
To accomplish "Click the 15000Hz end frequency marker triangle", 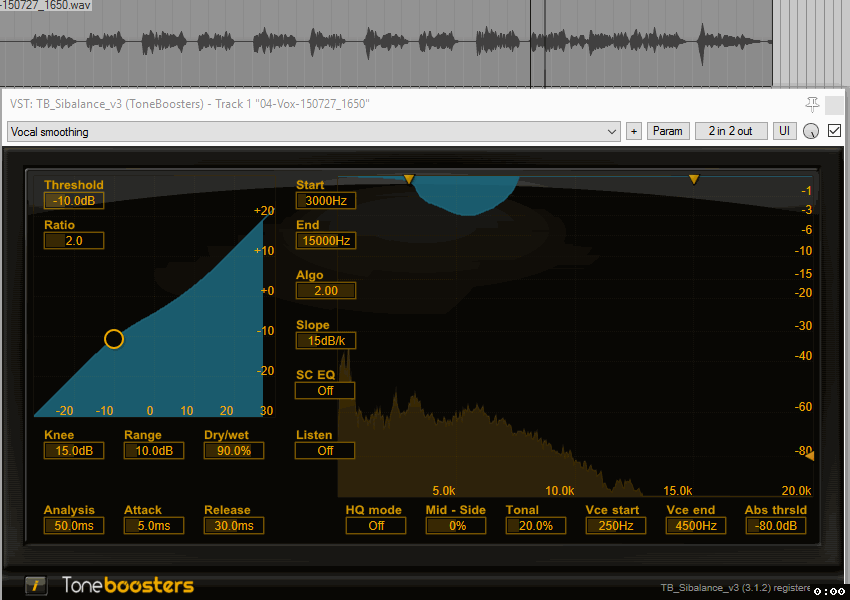I will click(x=694, y=179).
